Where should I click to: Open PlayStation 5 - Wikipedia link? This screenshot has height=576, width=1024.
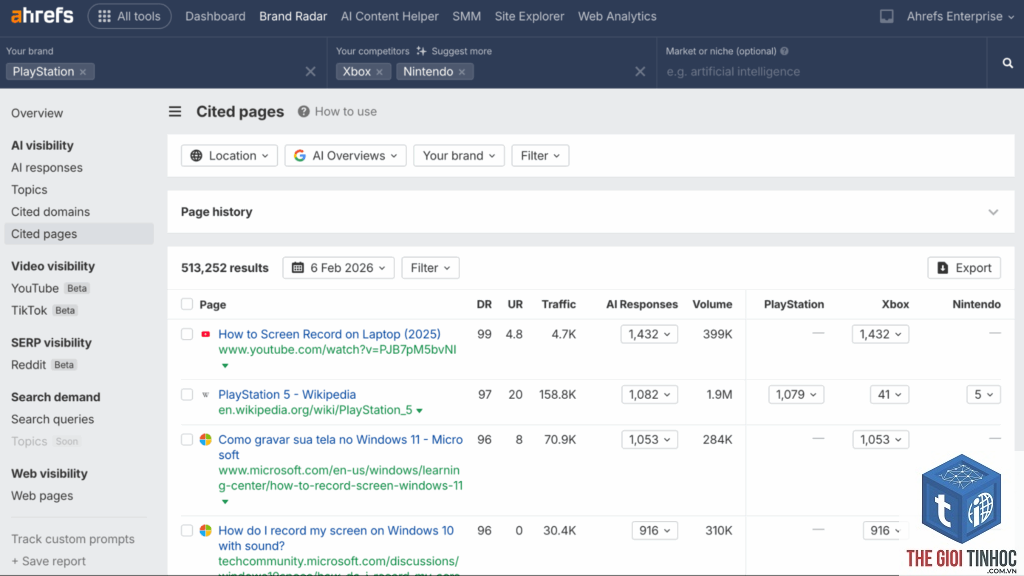tap(287, 394)
